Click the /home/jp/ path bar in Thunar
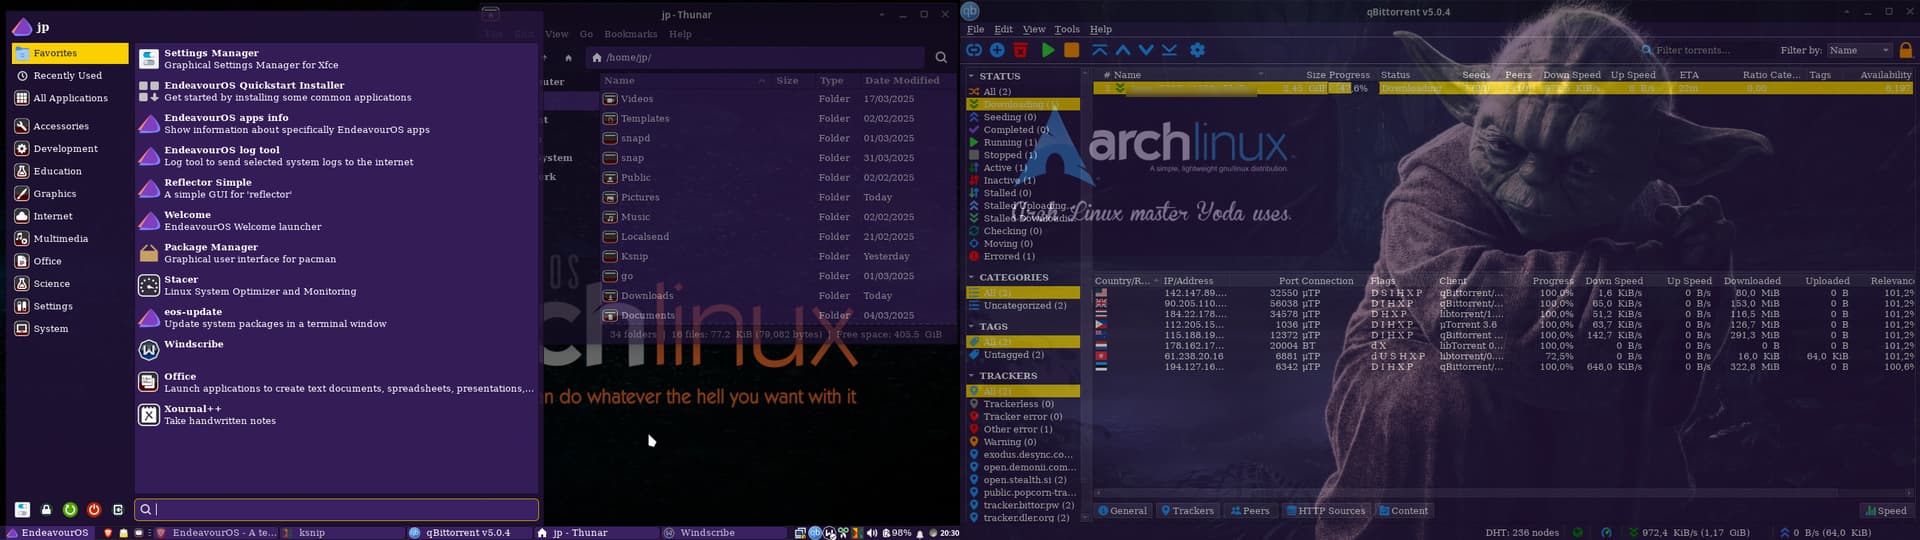The image size is (1920, 540). click(x=755, y=58)
